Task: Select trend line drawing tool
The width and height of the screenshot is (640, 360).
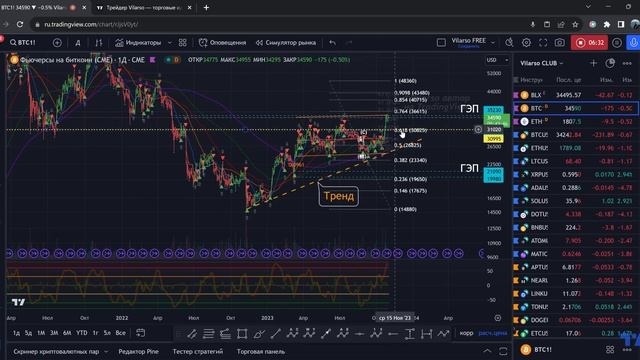Action: 276,334
